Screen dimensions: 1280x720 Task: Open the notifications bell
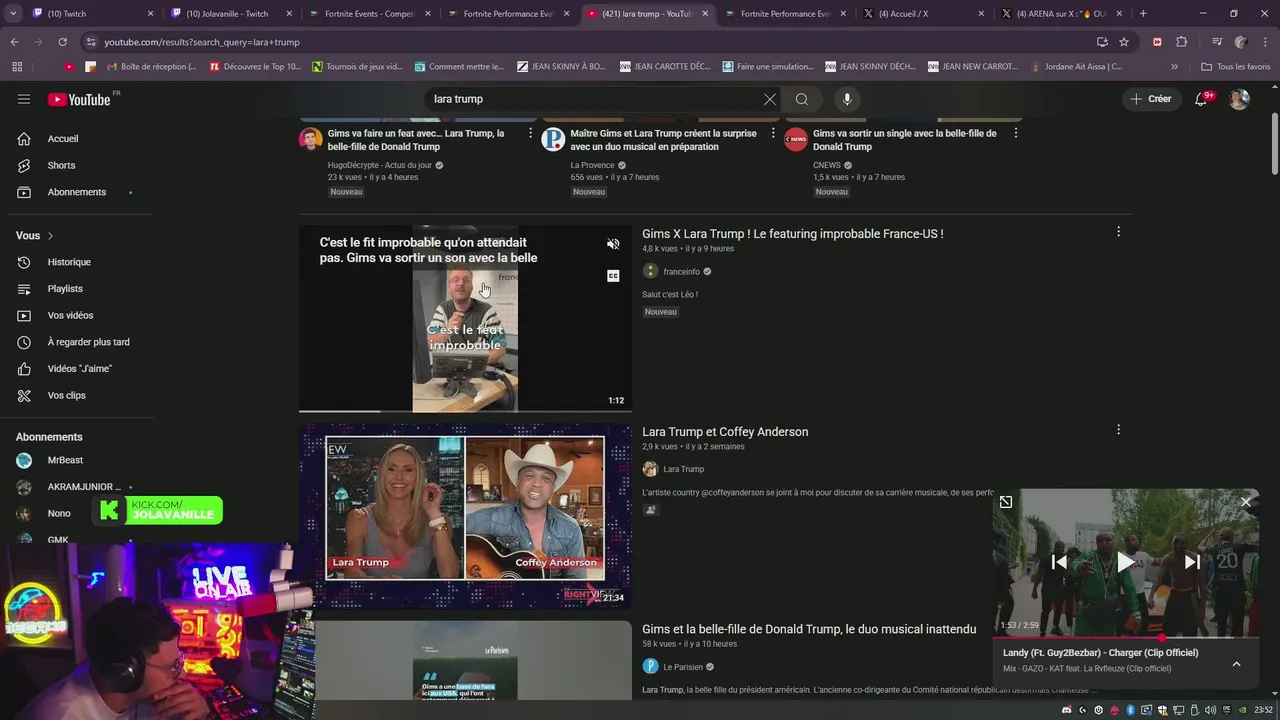click(1201, 99)
